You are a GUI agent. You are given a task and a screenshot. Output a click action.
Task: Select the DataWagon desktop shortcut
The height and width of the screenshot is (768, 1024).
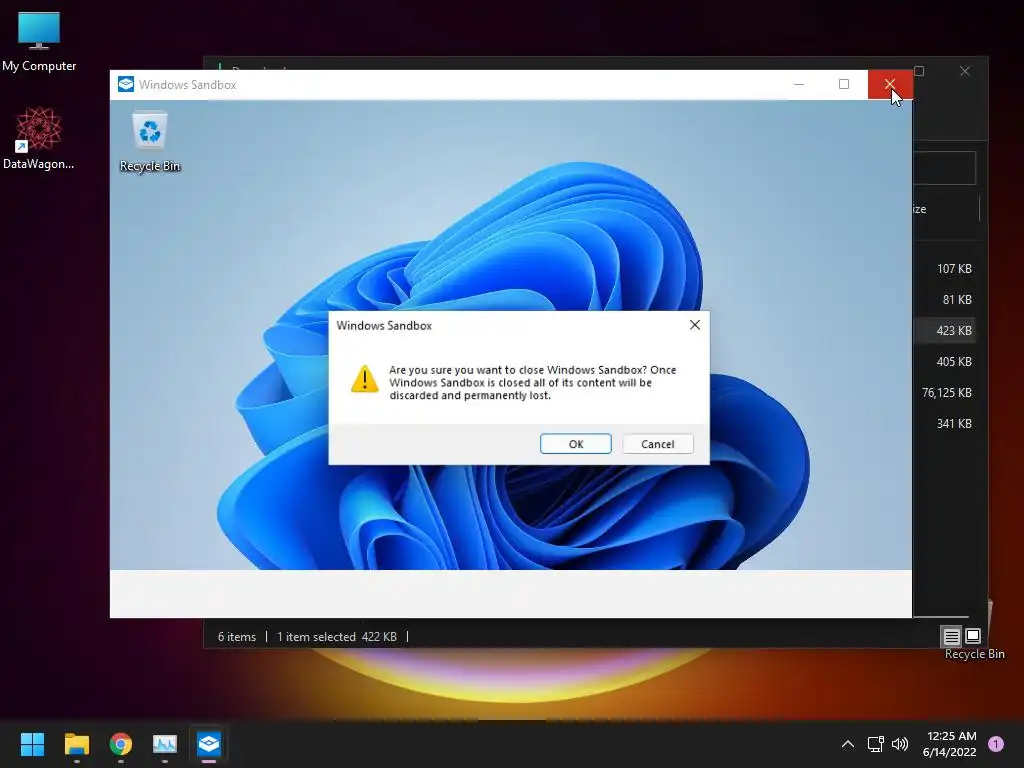[x=39, y=138]
